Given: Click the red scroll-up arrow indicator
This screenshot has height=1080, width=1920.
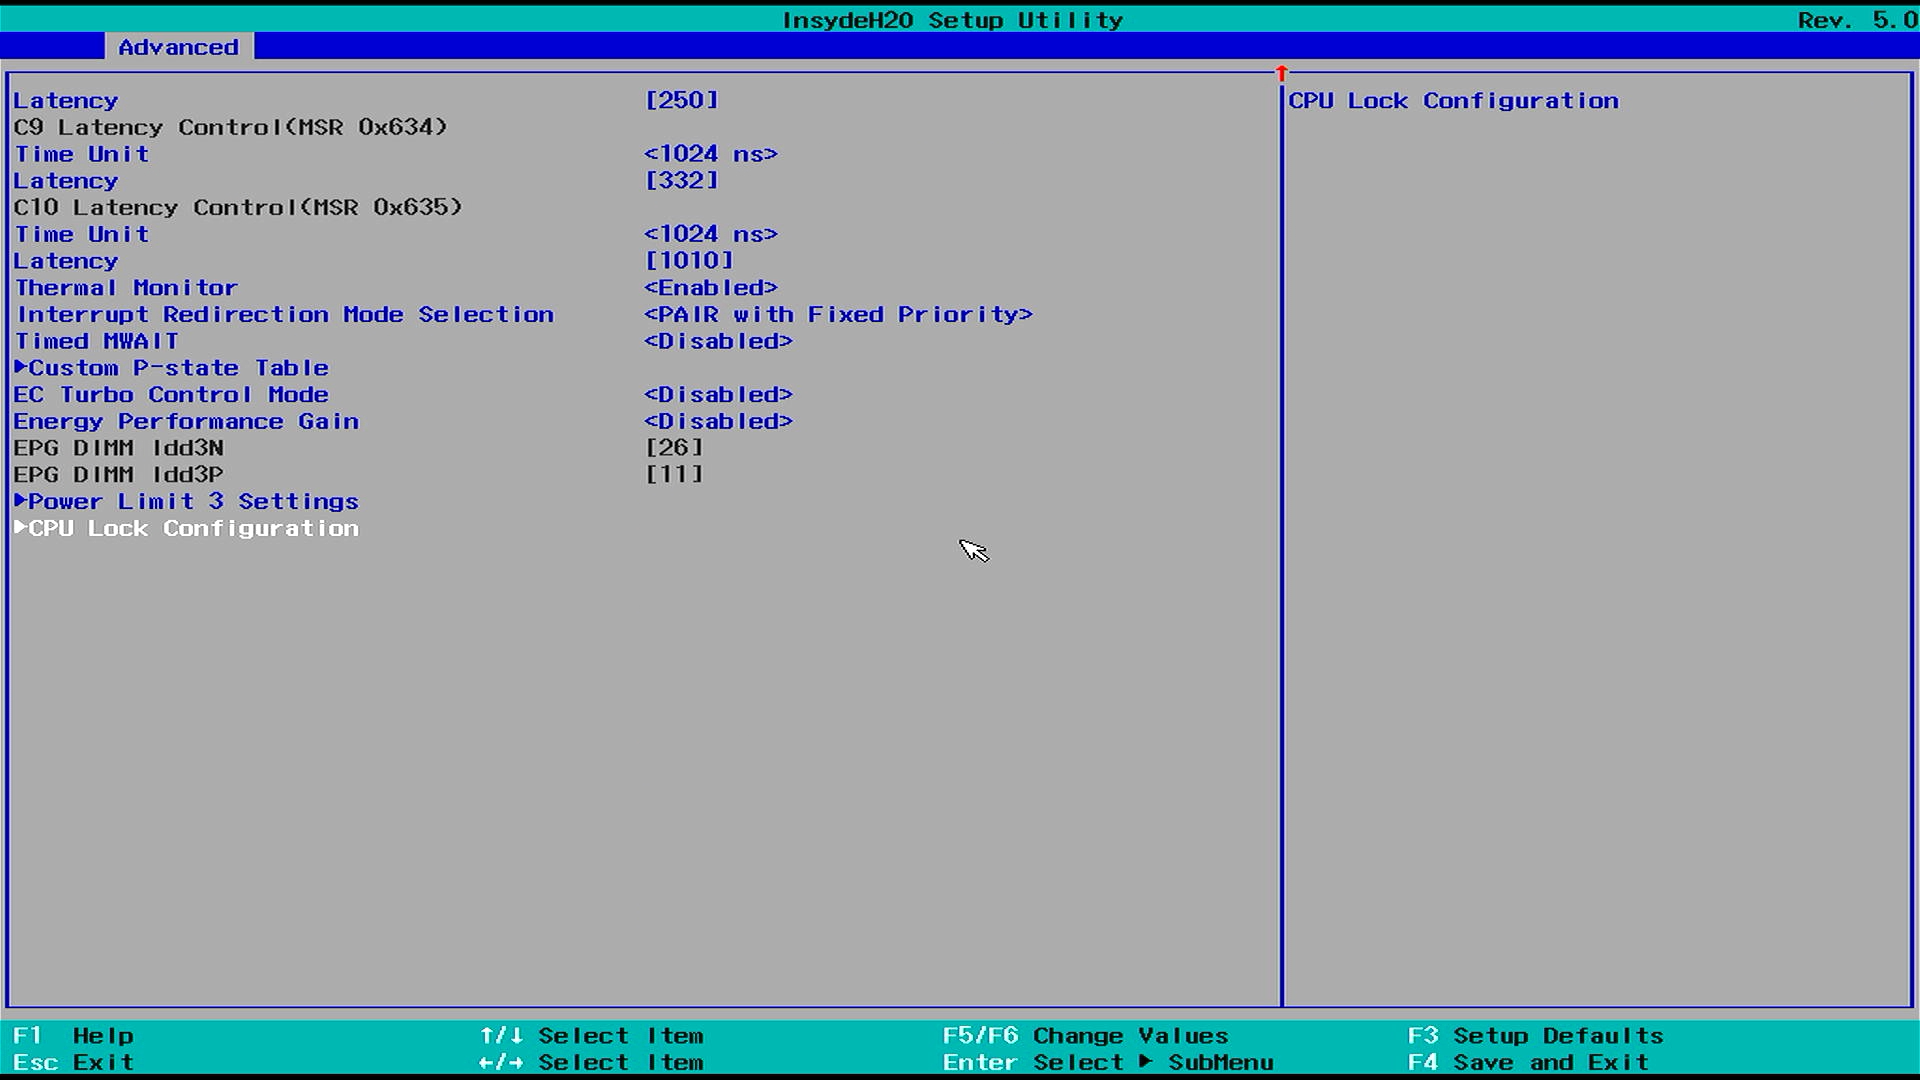Looking at the screenshot, I should pos(1281,74).
